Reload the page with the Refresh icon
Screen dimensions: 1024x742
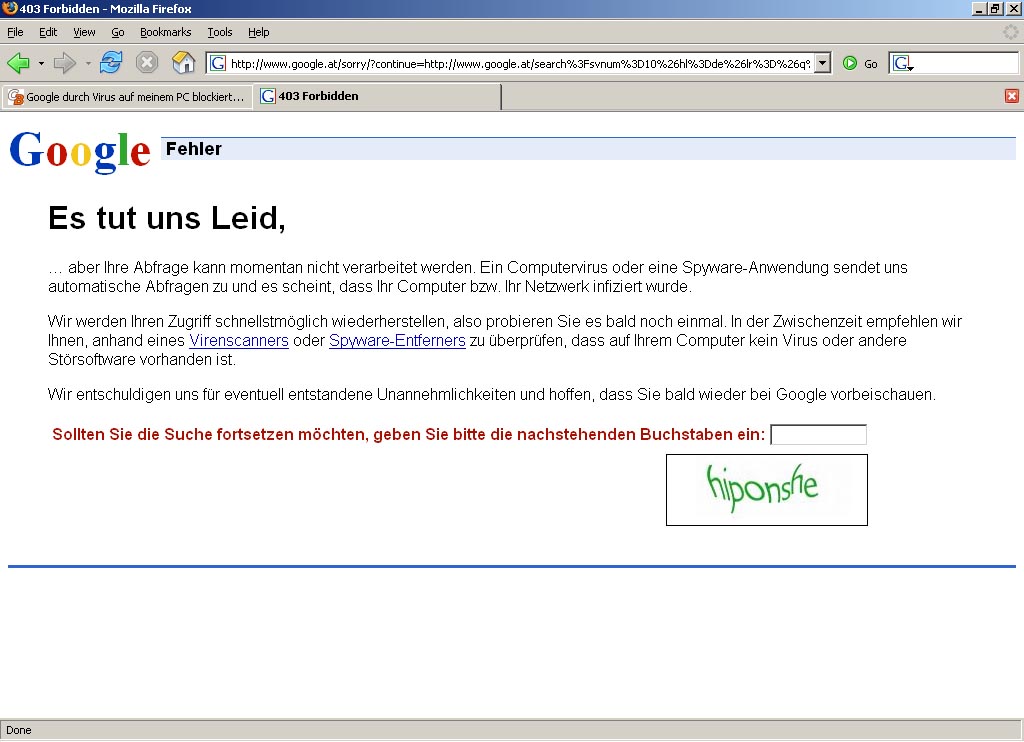click(x=111, y=63)
